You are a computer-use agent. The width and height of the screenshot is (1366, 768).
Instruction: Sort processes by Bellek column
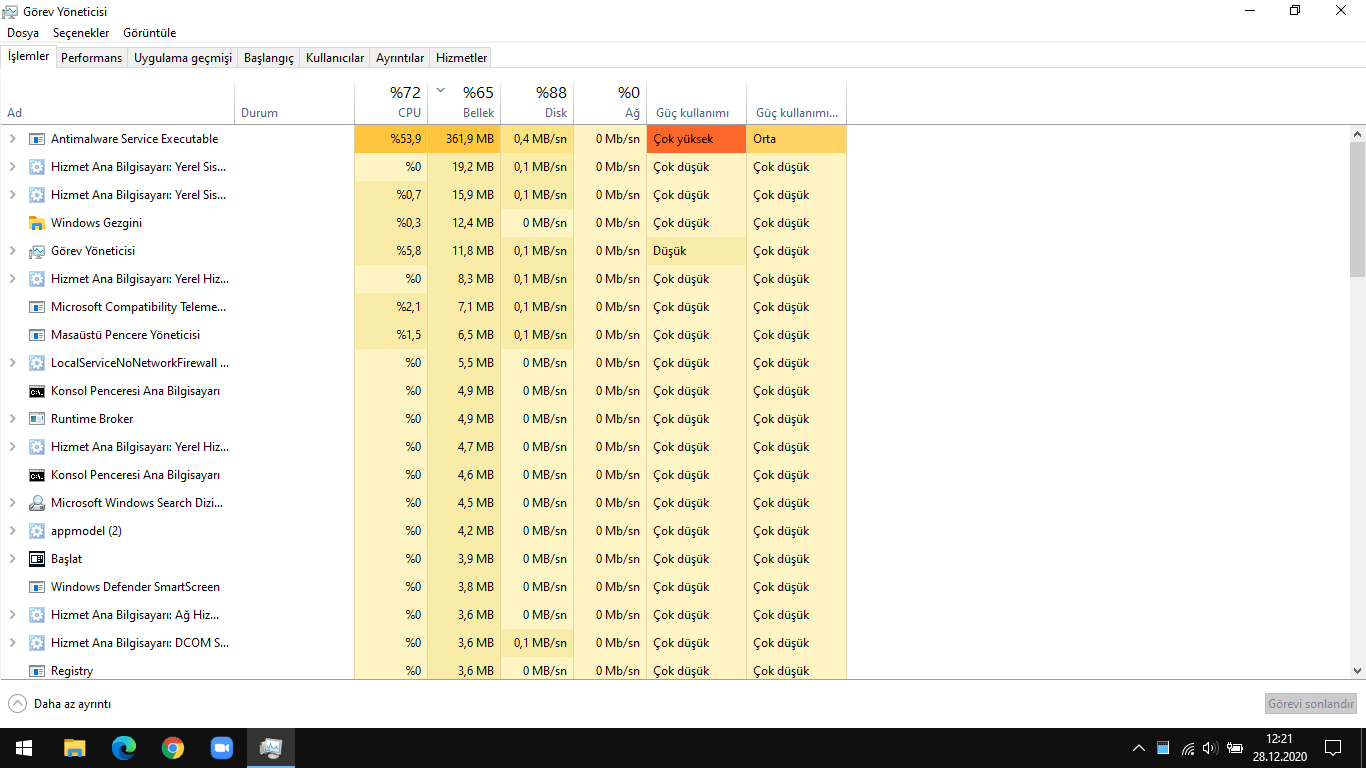click(x=464, y=103)
